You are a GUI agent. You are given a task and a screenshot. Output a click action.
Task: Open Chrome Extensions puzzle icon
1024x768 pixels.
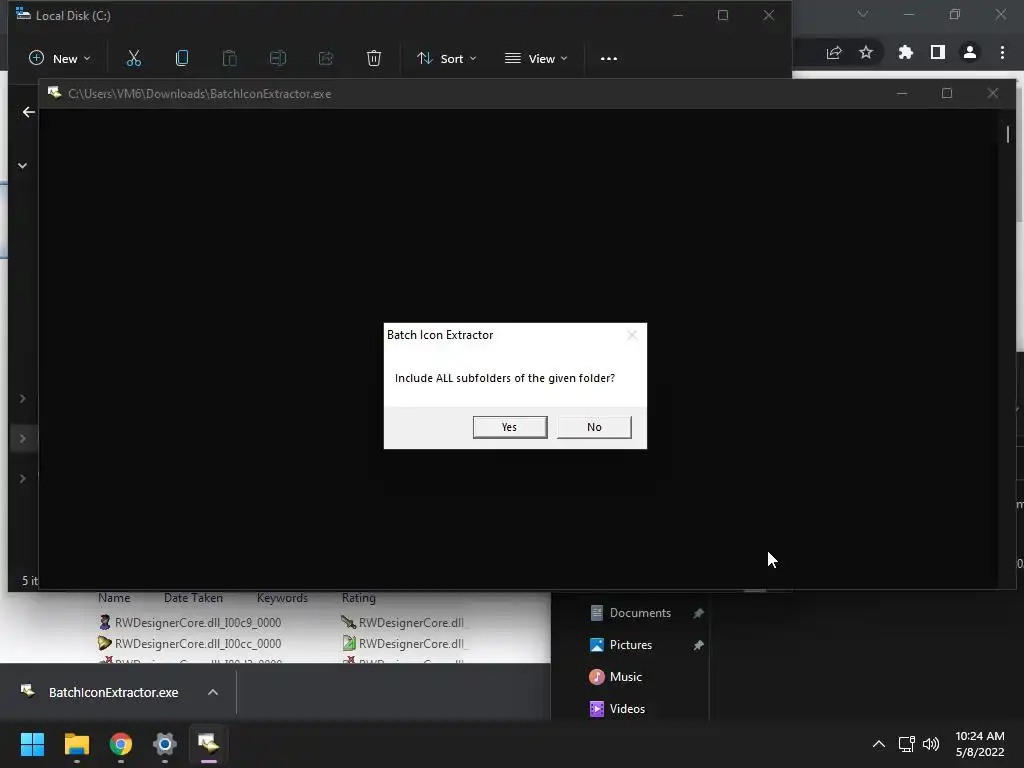pyautogui.click(x=906, y=53)
